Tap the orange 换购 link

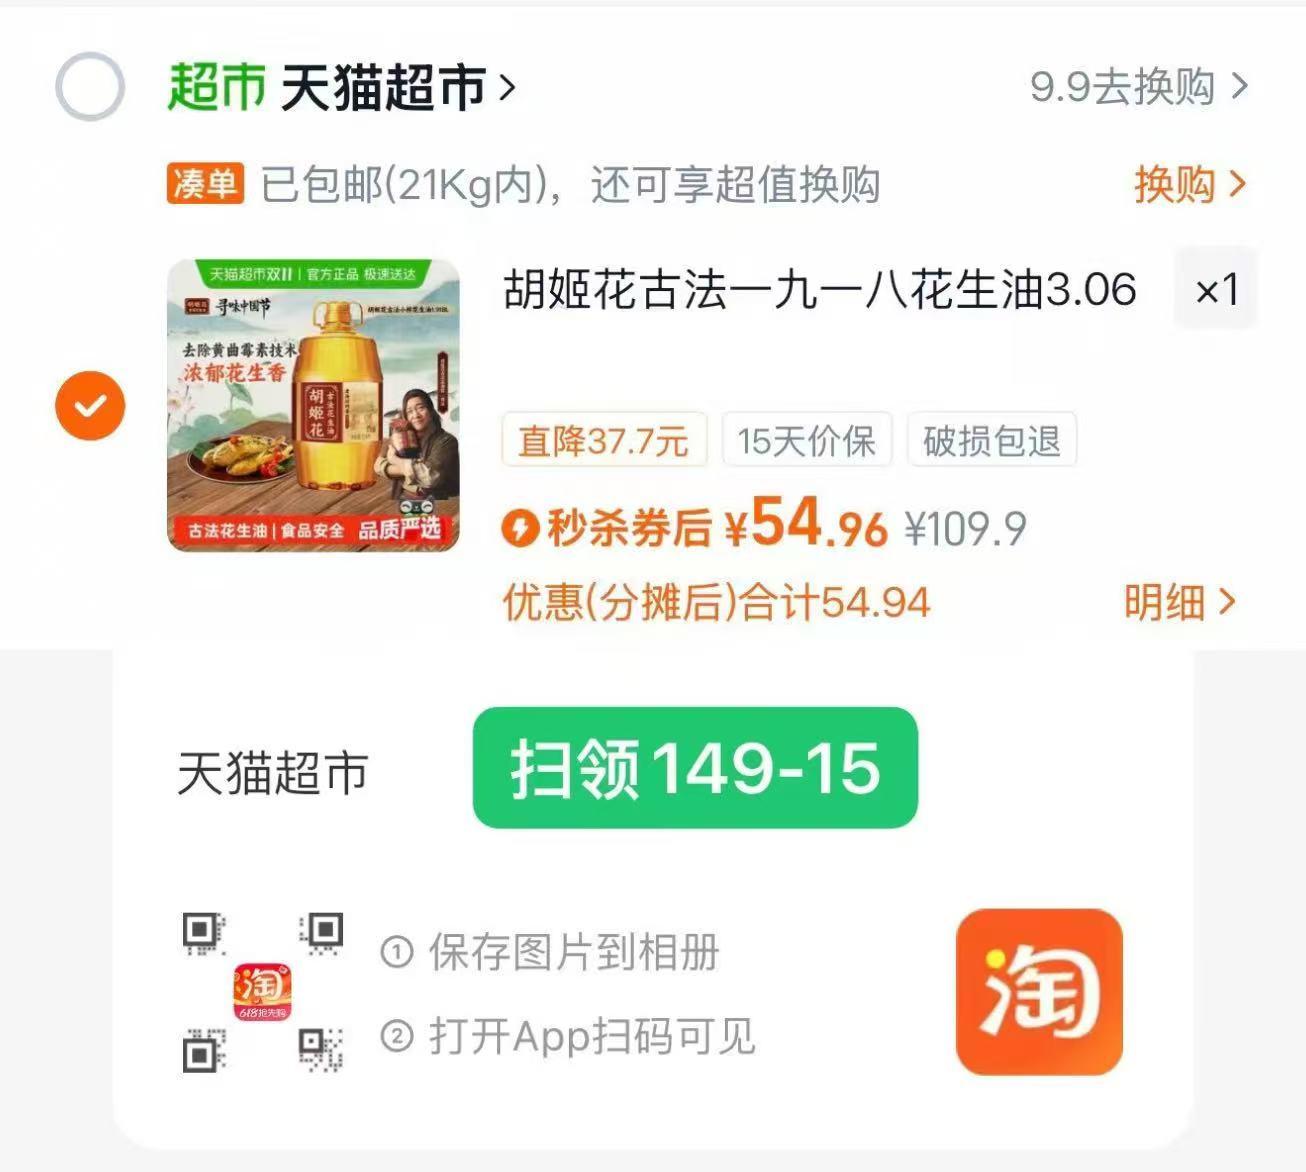(x=1190, y=185)
